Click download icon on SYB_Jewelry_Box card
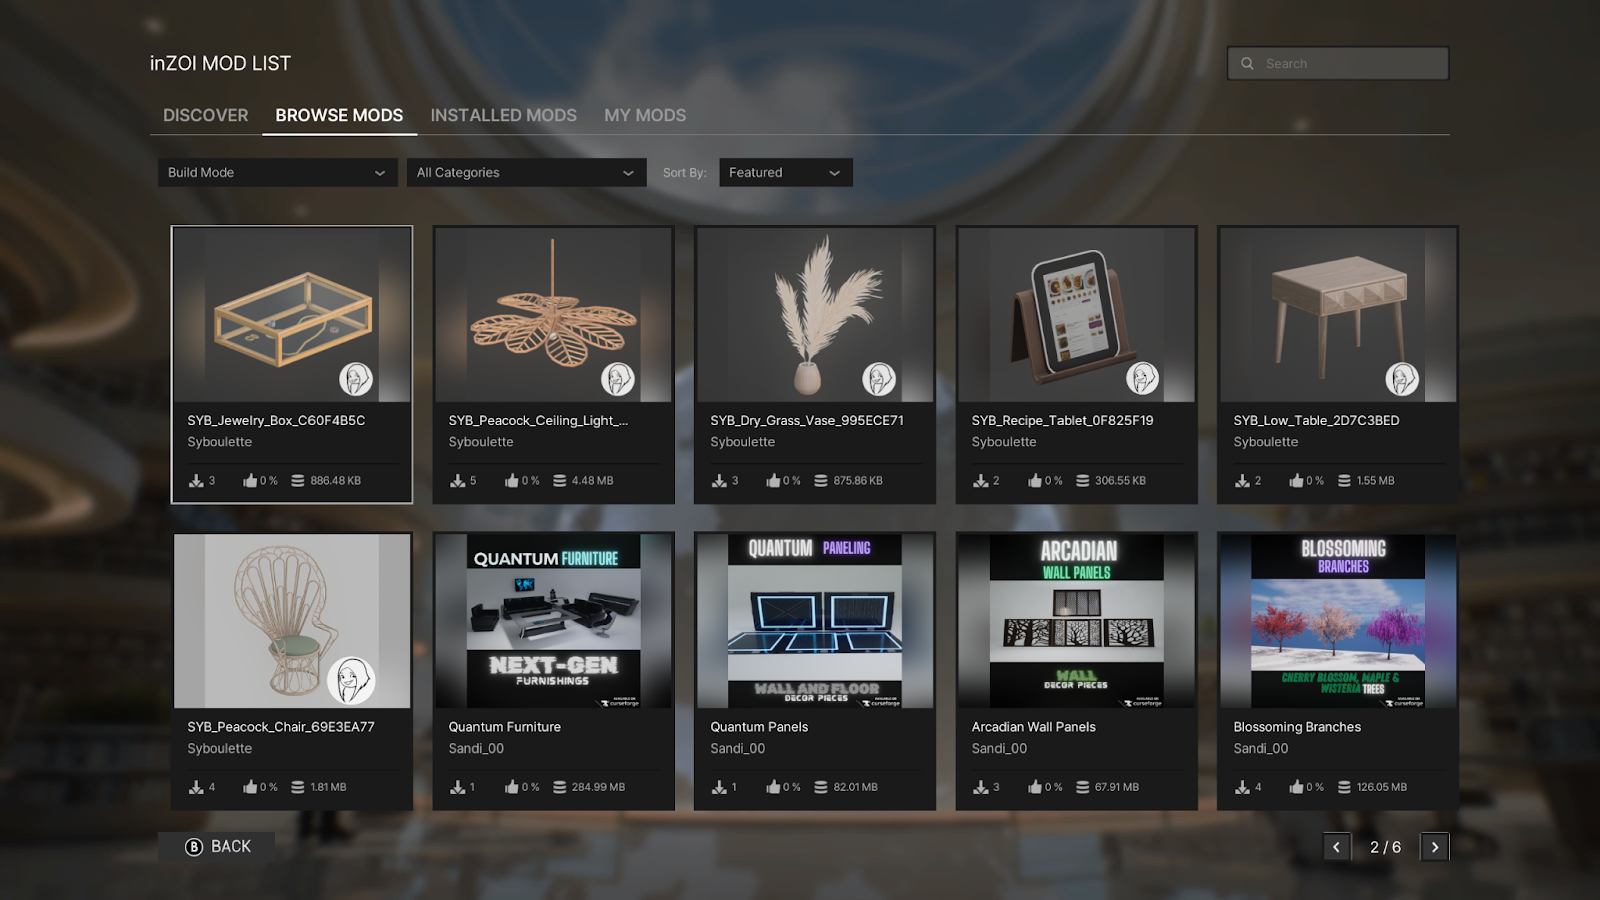The width and height of the screenshot is (1600, 900). tap(196, 481)
